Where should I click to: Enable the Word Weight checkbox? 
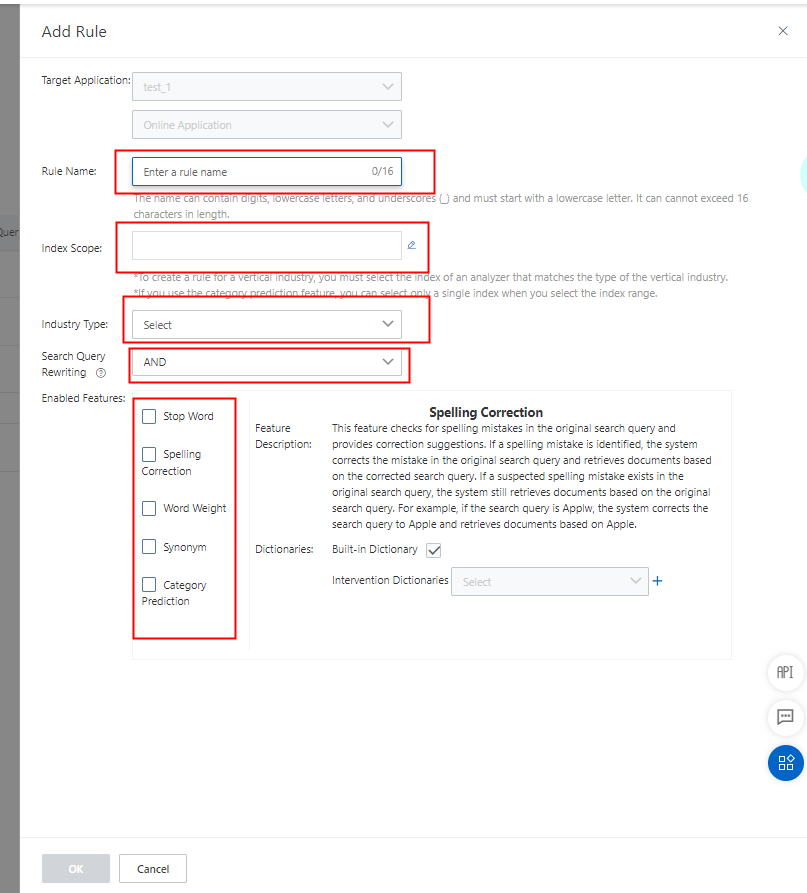149,508
